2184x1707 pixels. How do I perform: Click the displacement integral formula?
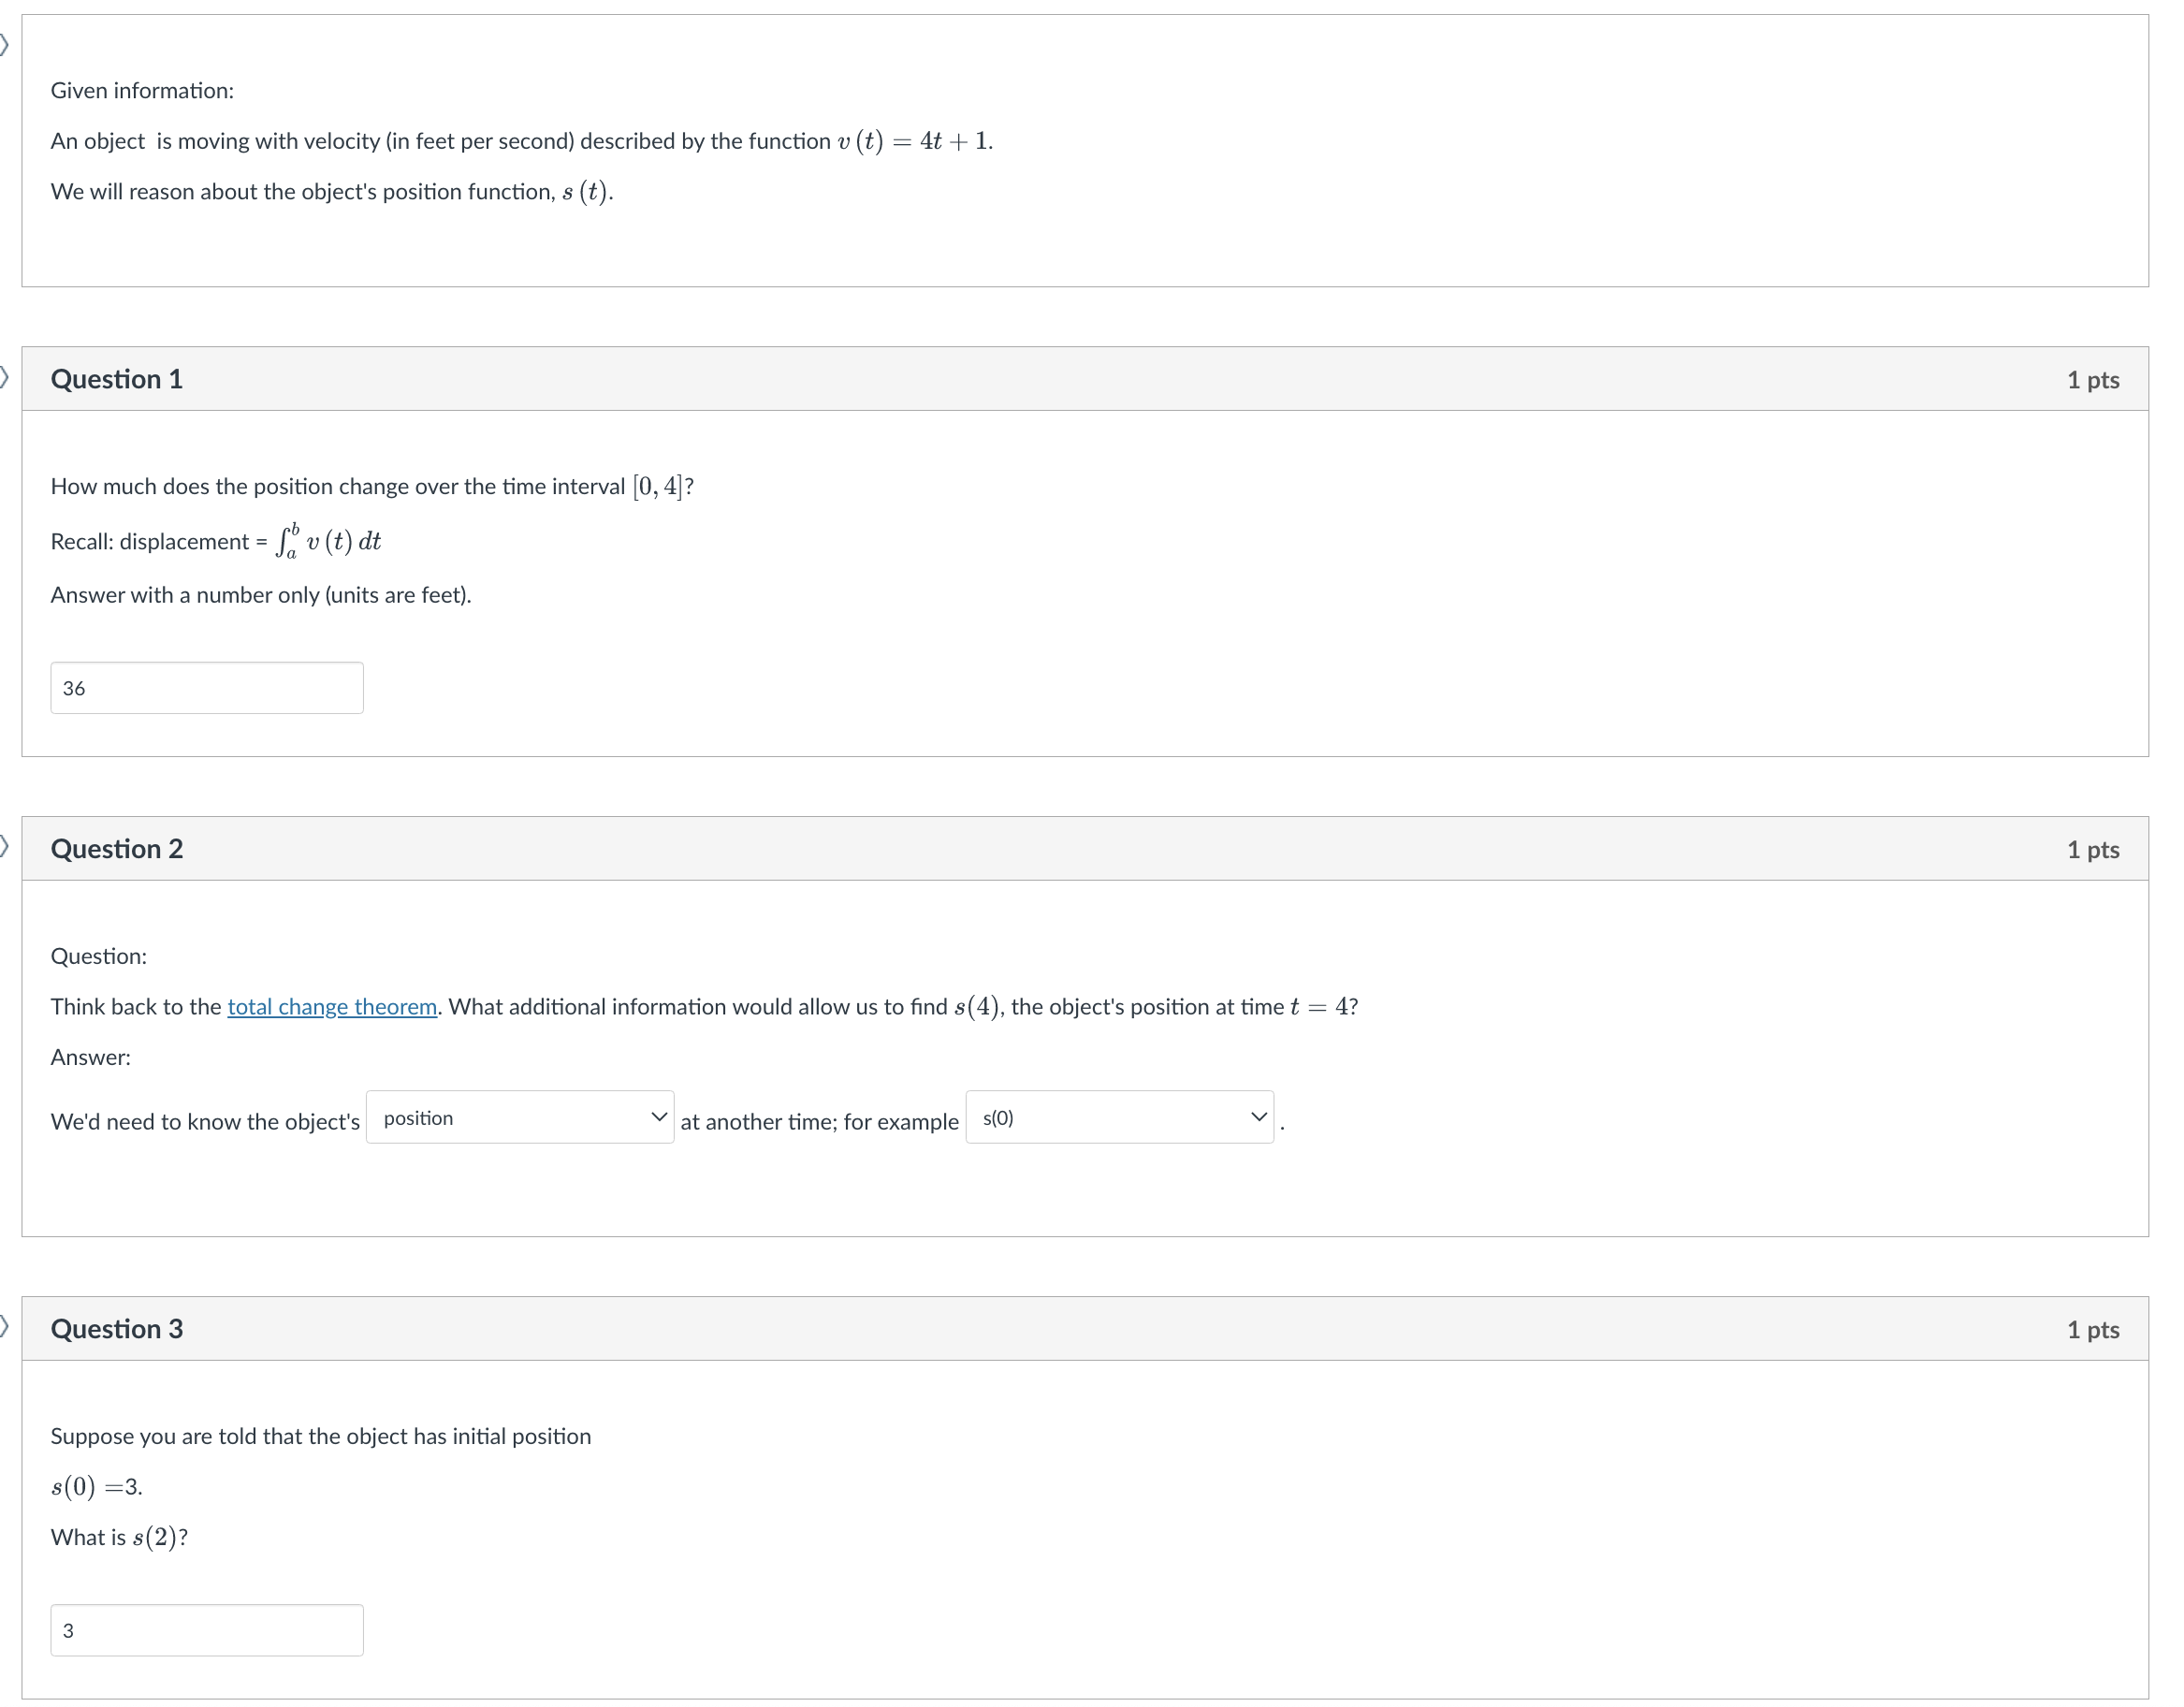pos(329,542)
